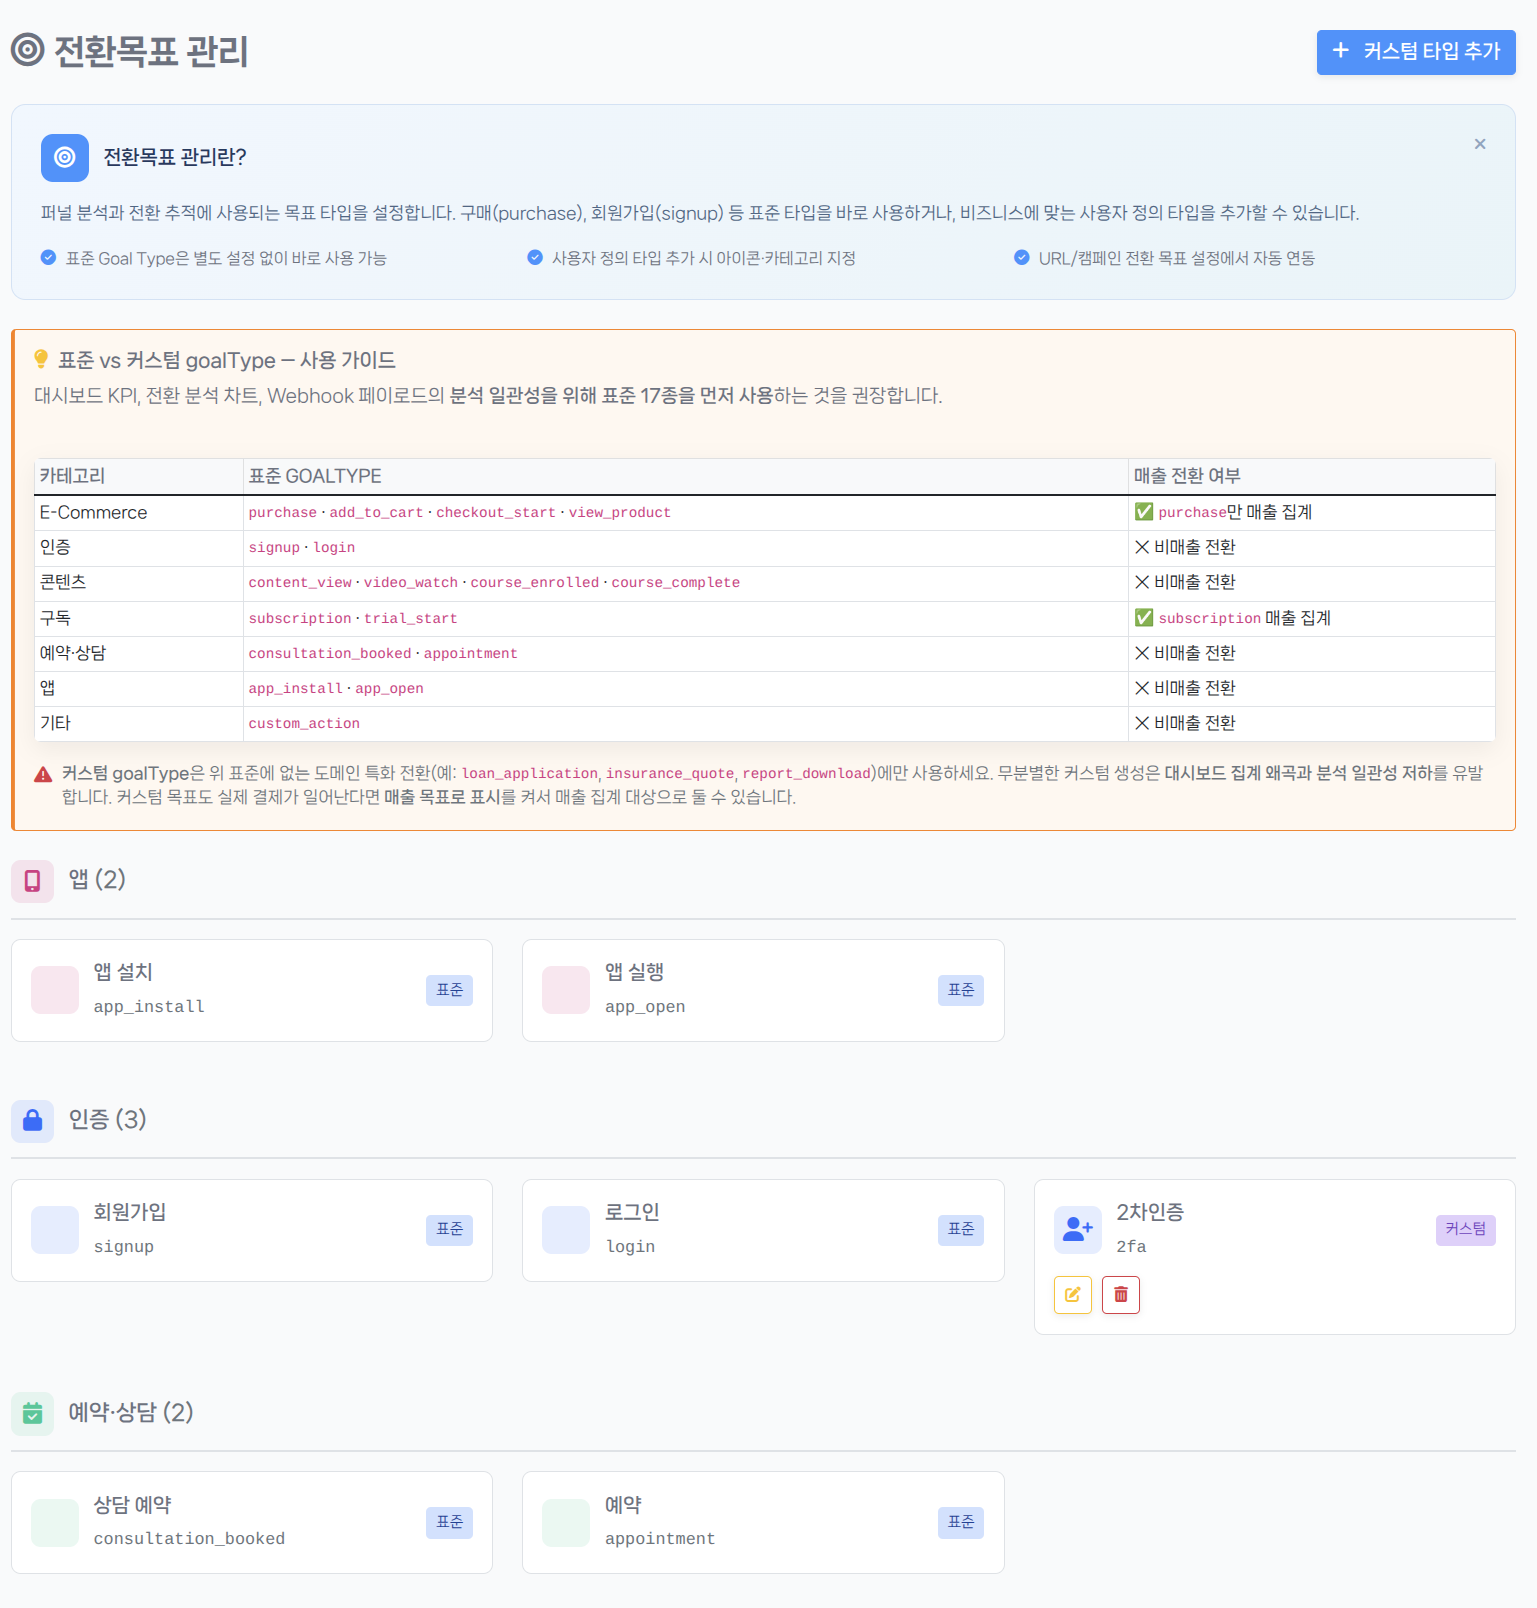Image resolution: width=1537 pixels, height=1608 pixels.
Task: Click the trial_start goal type code
Action: coord(411,619)
